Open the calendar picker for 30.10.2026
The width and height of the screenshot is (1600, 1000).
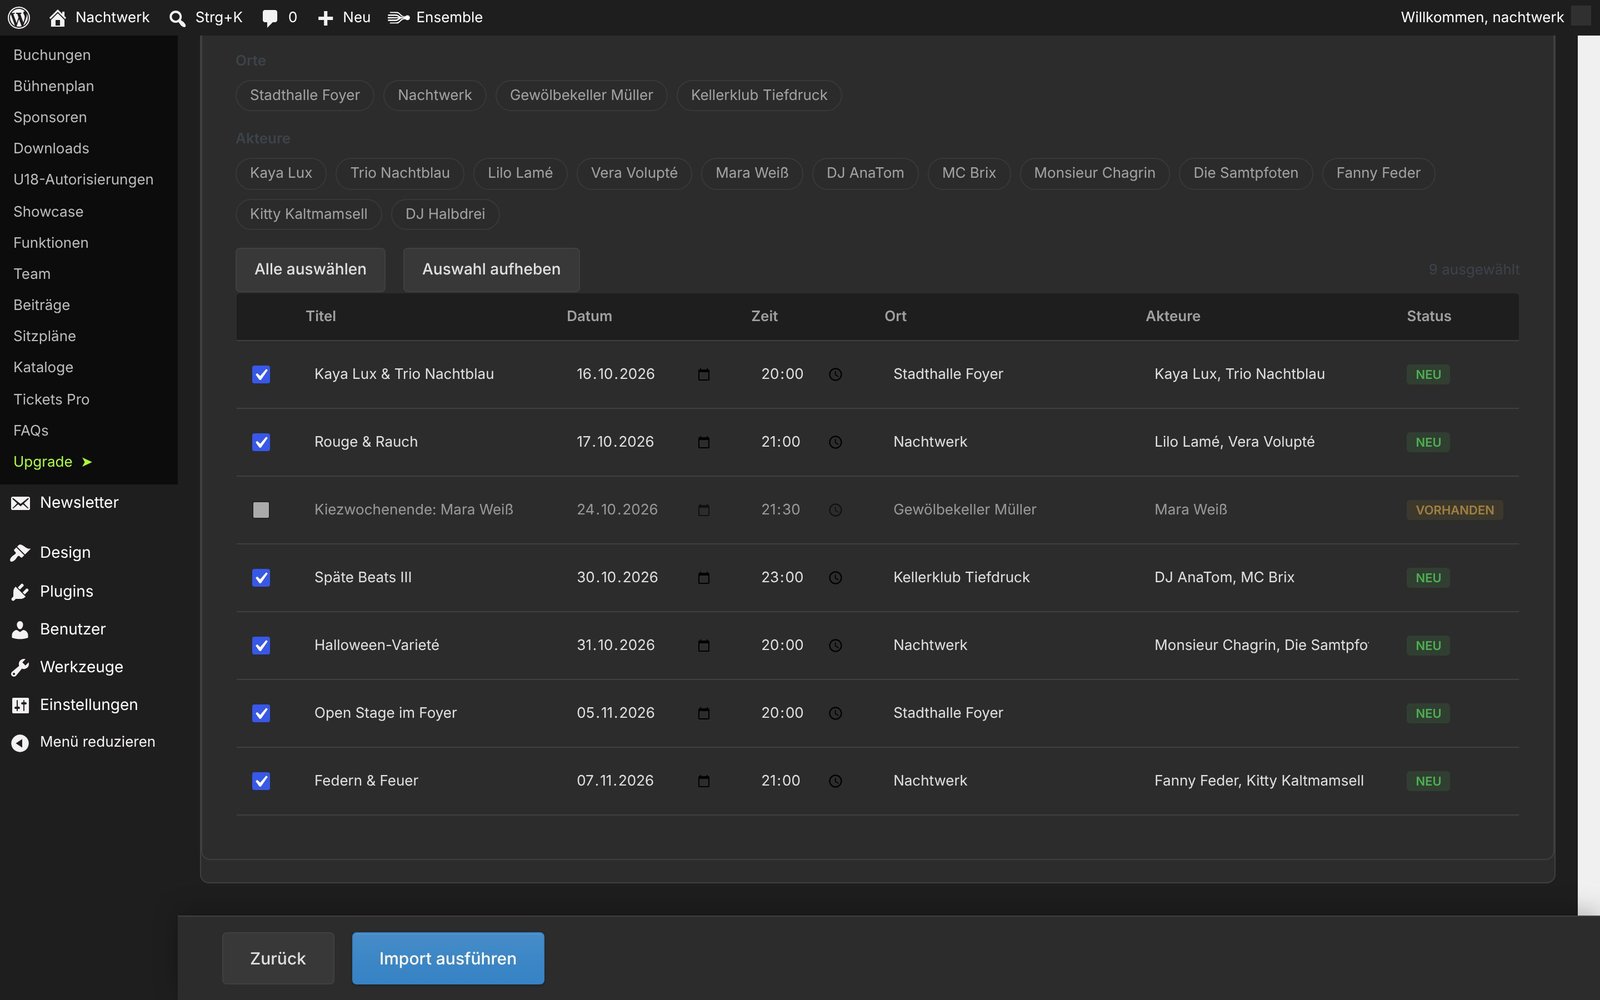(704, 578)
